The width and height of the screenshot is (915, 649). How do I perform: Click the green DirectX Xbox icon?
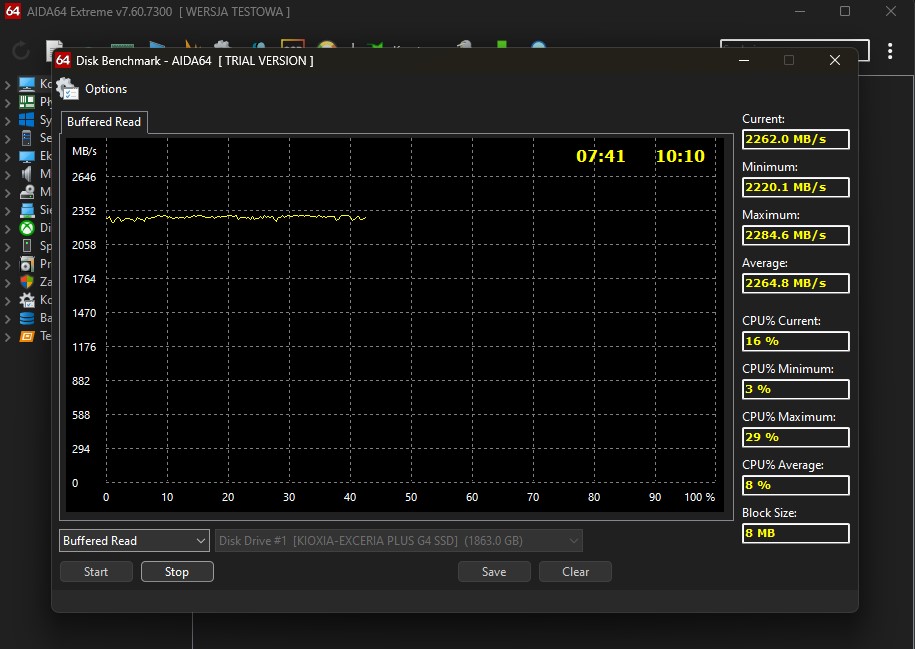coord(27,228)
